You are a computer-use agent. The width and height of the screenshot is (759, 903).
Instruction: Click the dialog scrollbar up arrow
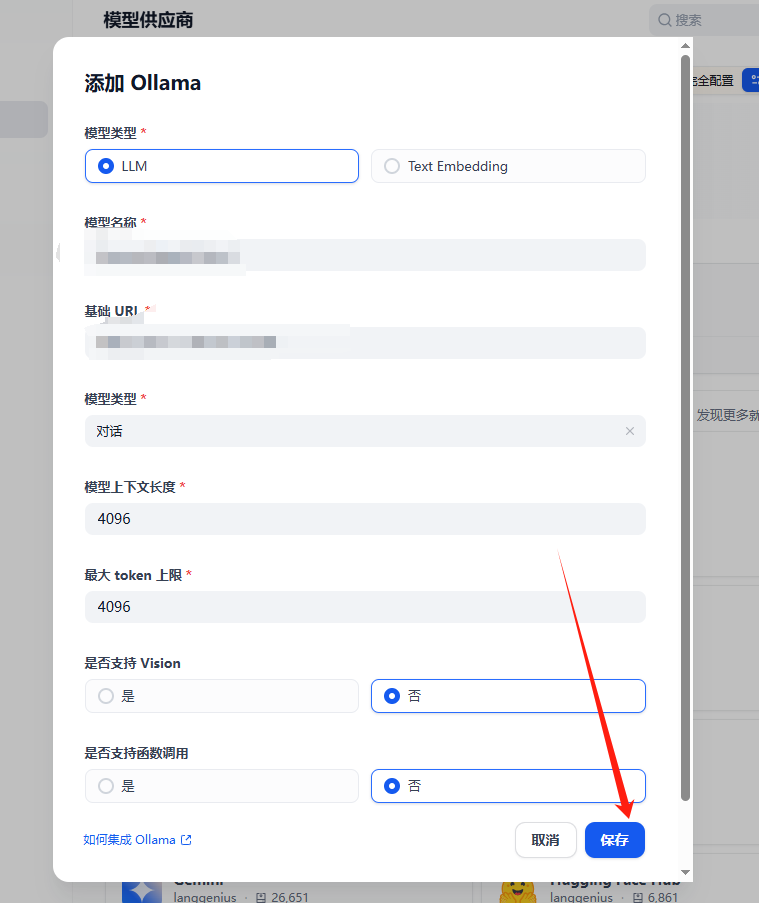tap(685, 45)
